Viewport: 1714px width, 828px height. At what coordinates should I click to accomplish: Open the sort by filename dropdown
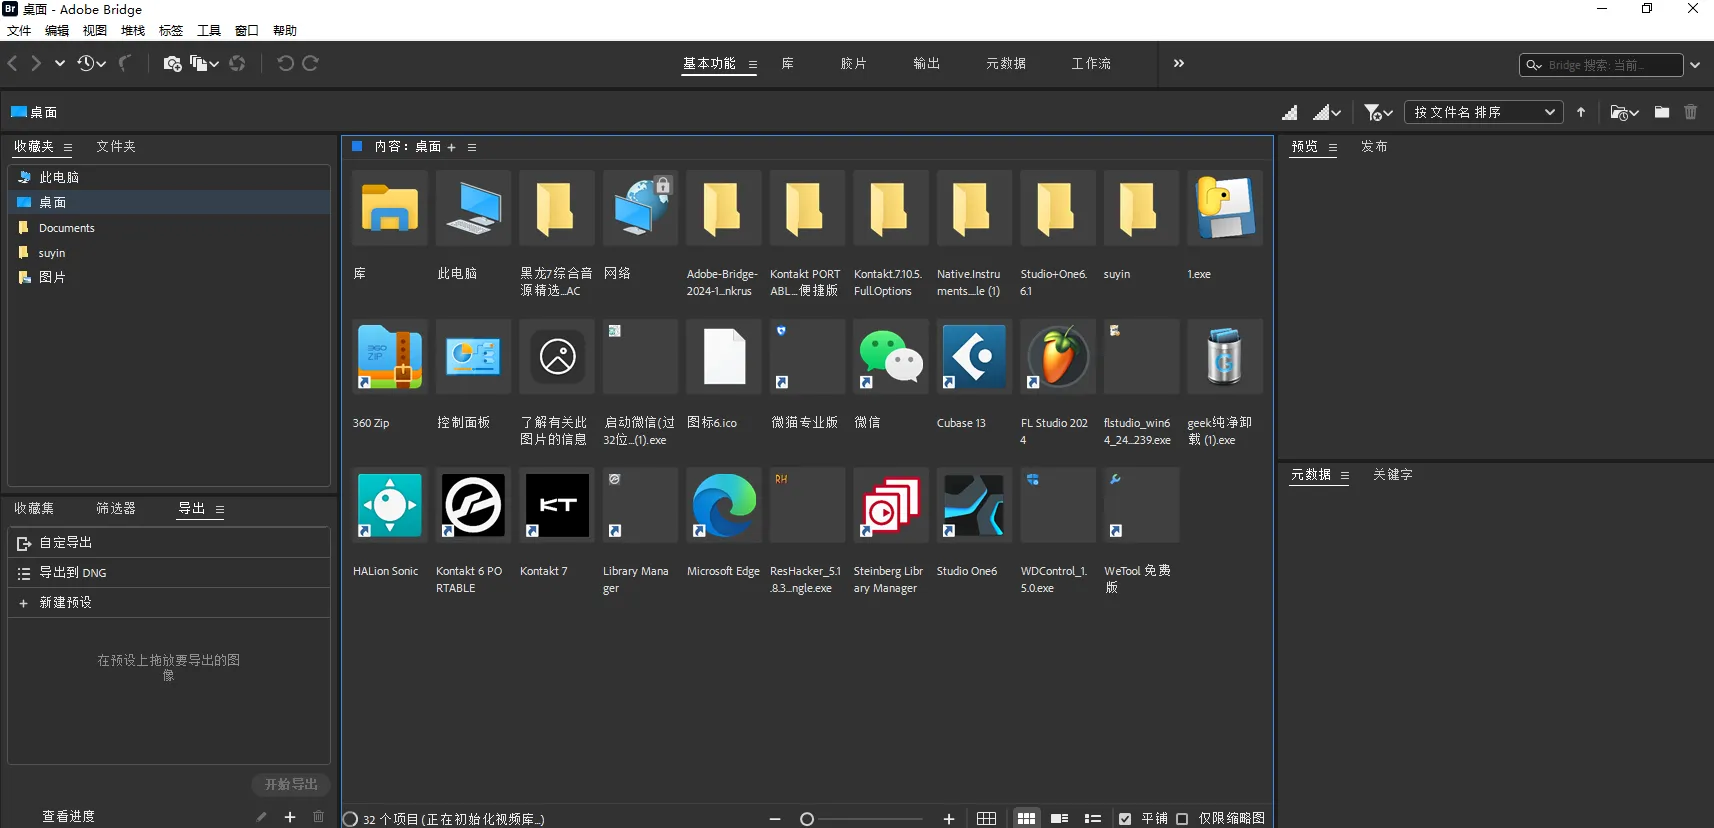click(1484, 112)
